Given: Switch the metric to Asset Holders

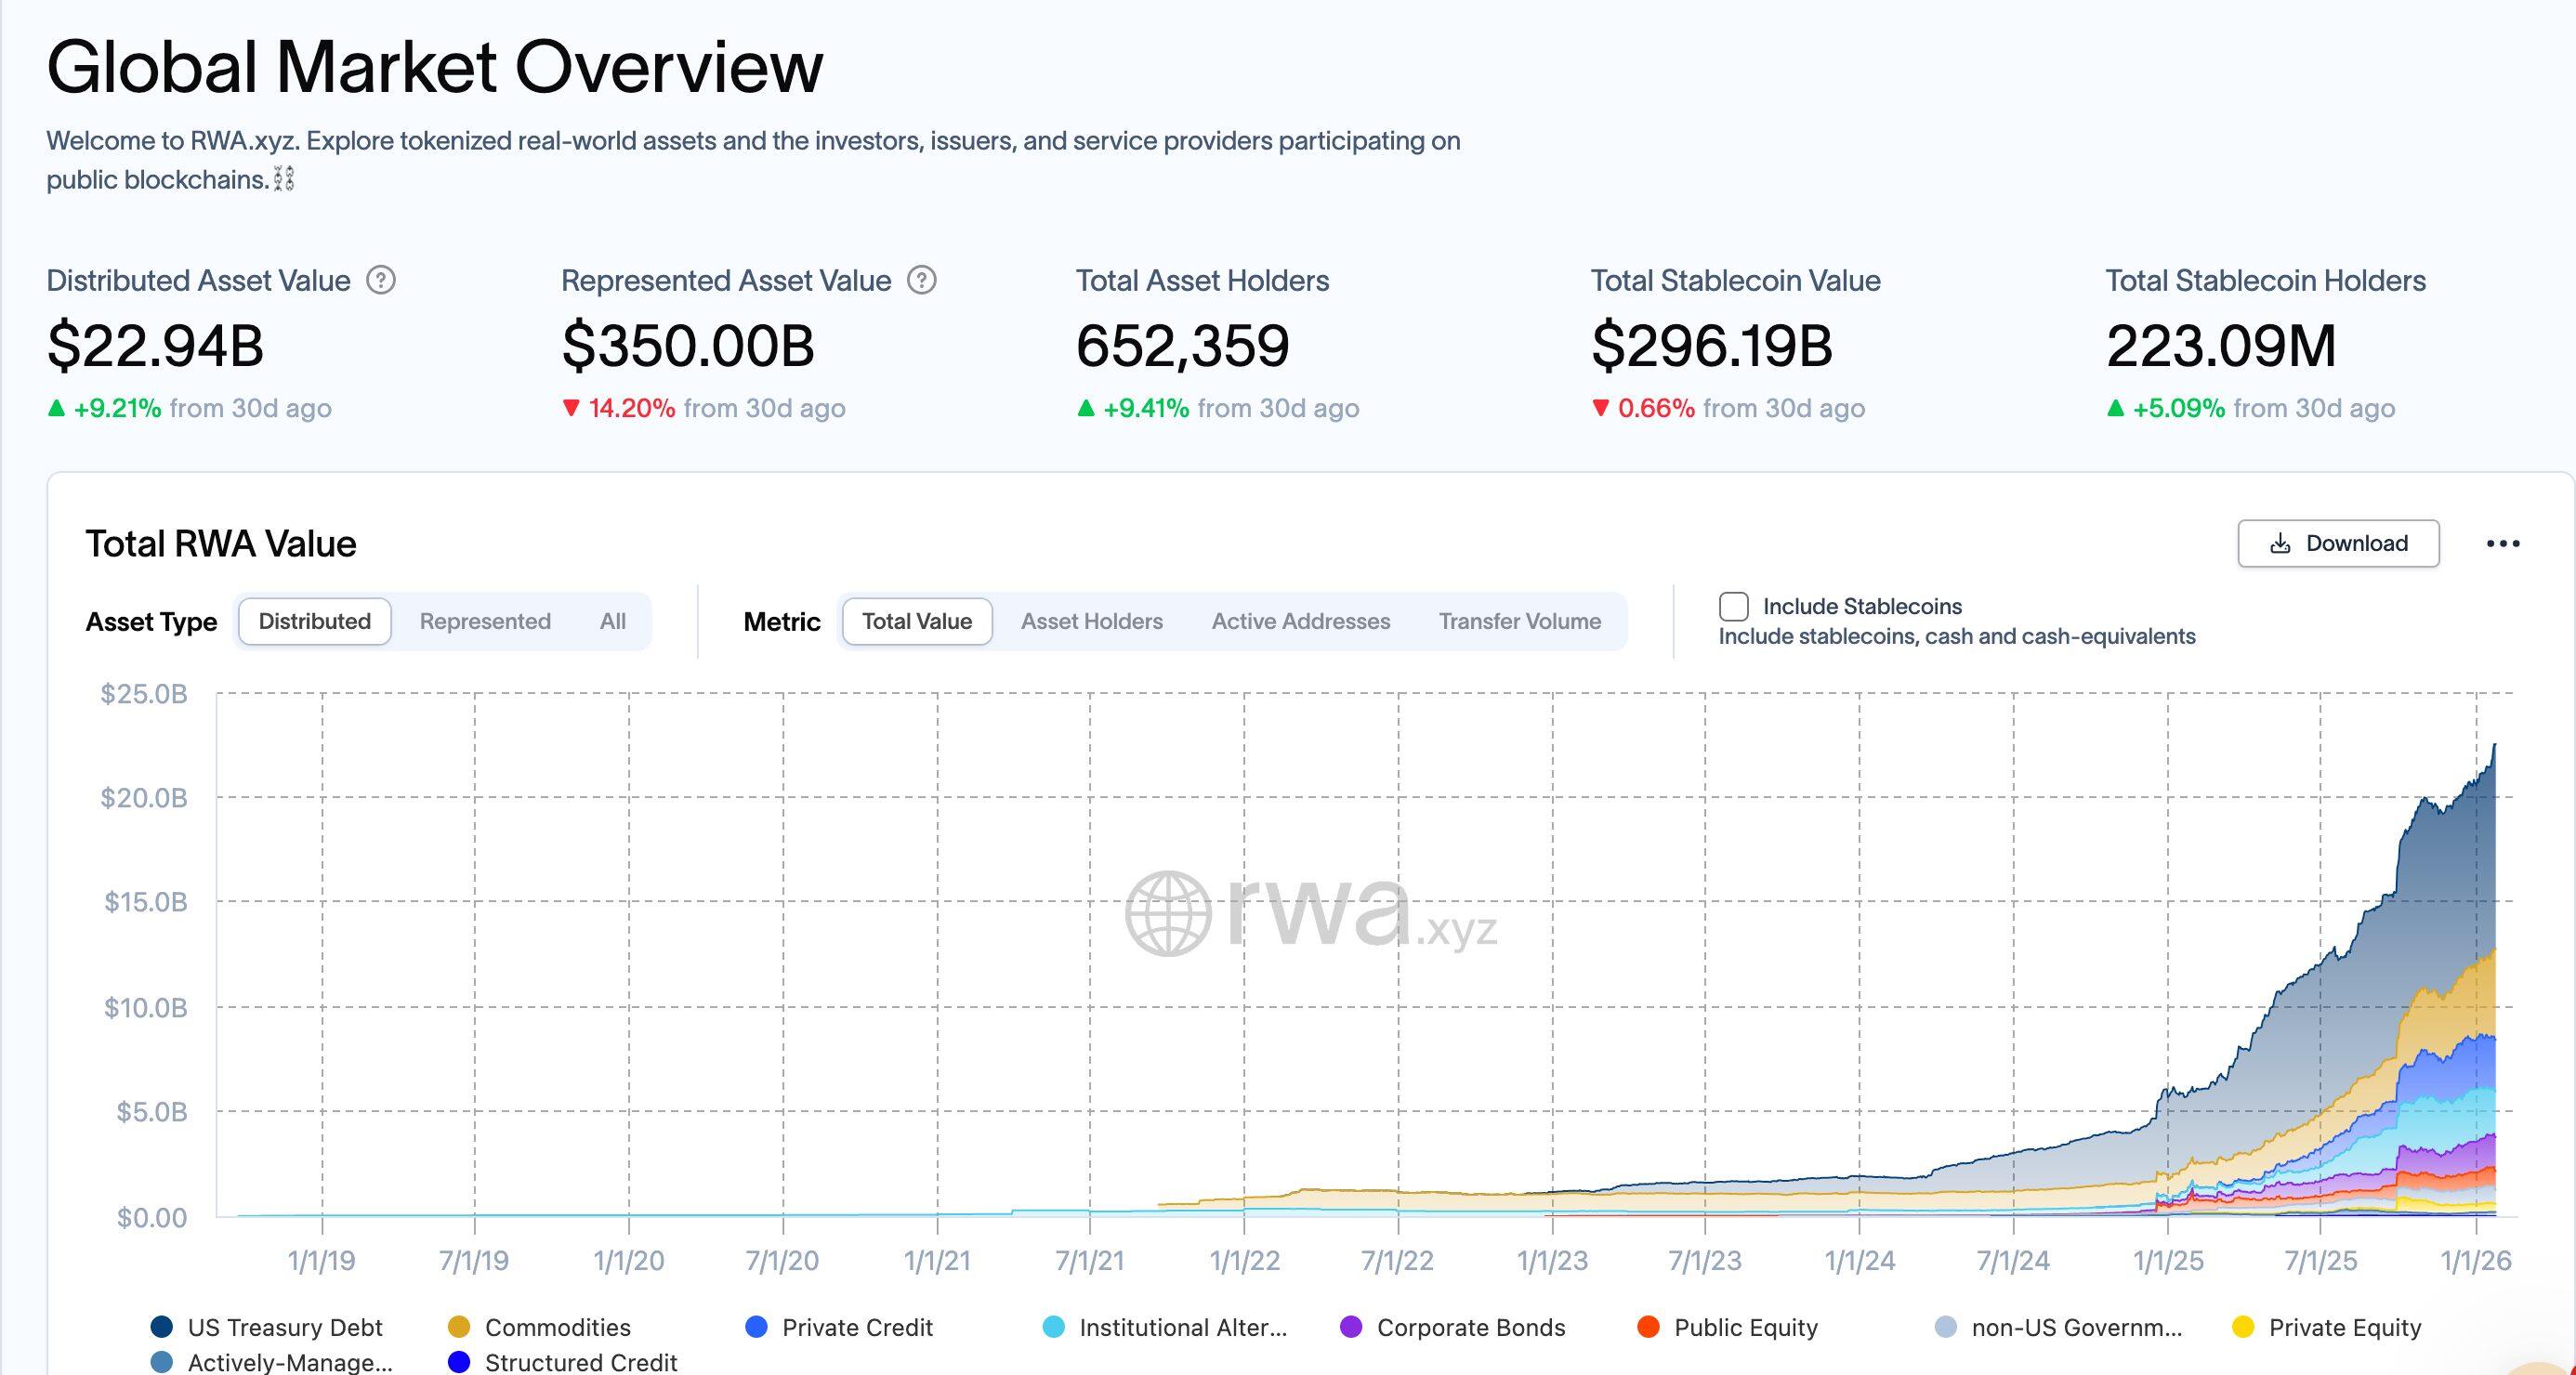Looking at the screenshot, I should tap(1092, 621).
